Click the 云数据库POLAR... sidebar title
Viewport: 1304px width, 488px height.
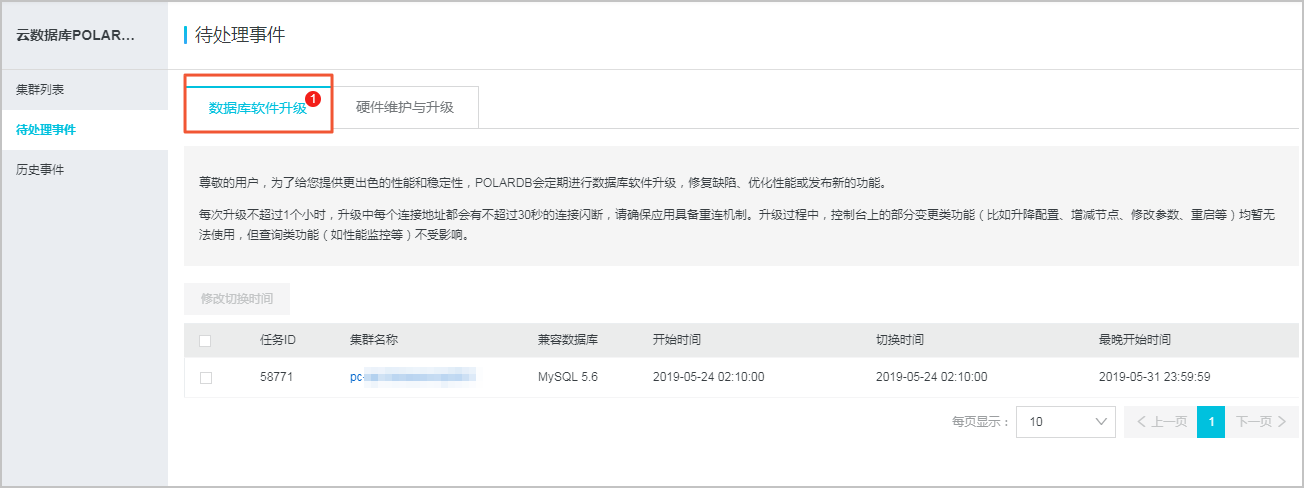coord(75,35)
